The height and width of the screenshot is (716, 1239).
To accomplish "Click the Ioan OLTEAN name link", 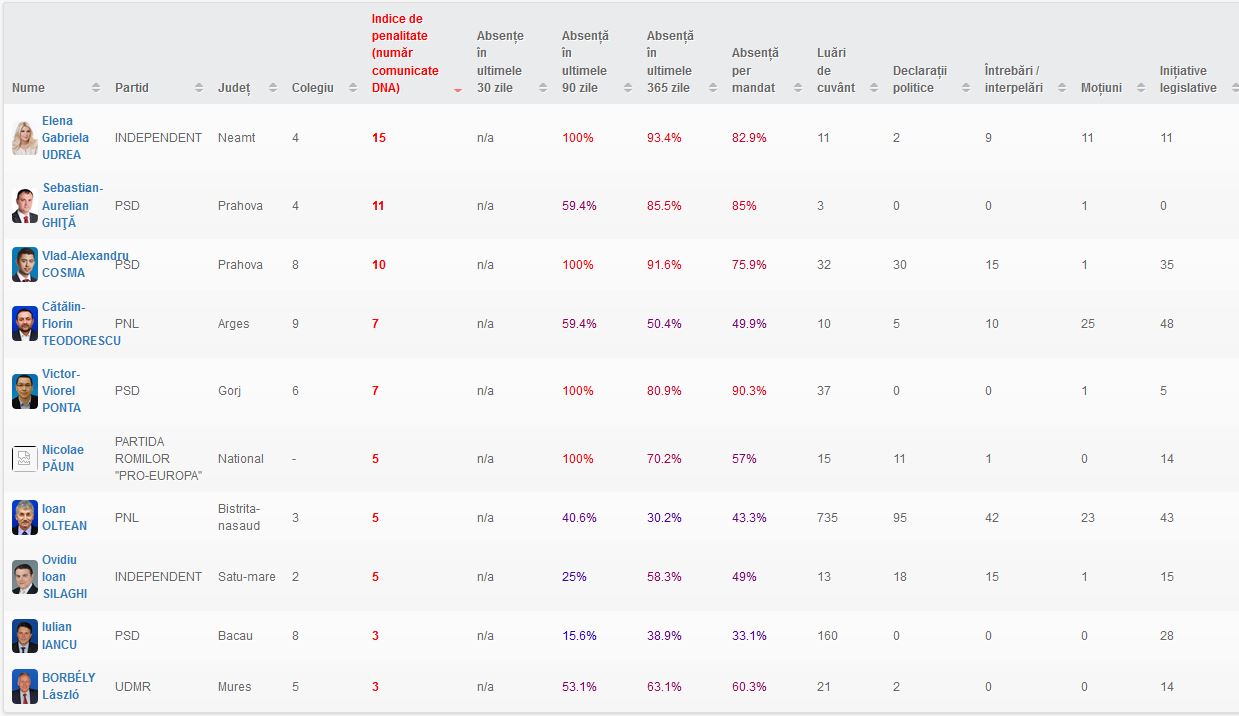I will click(64, 517).
